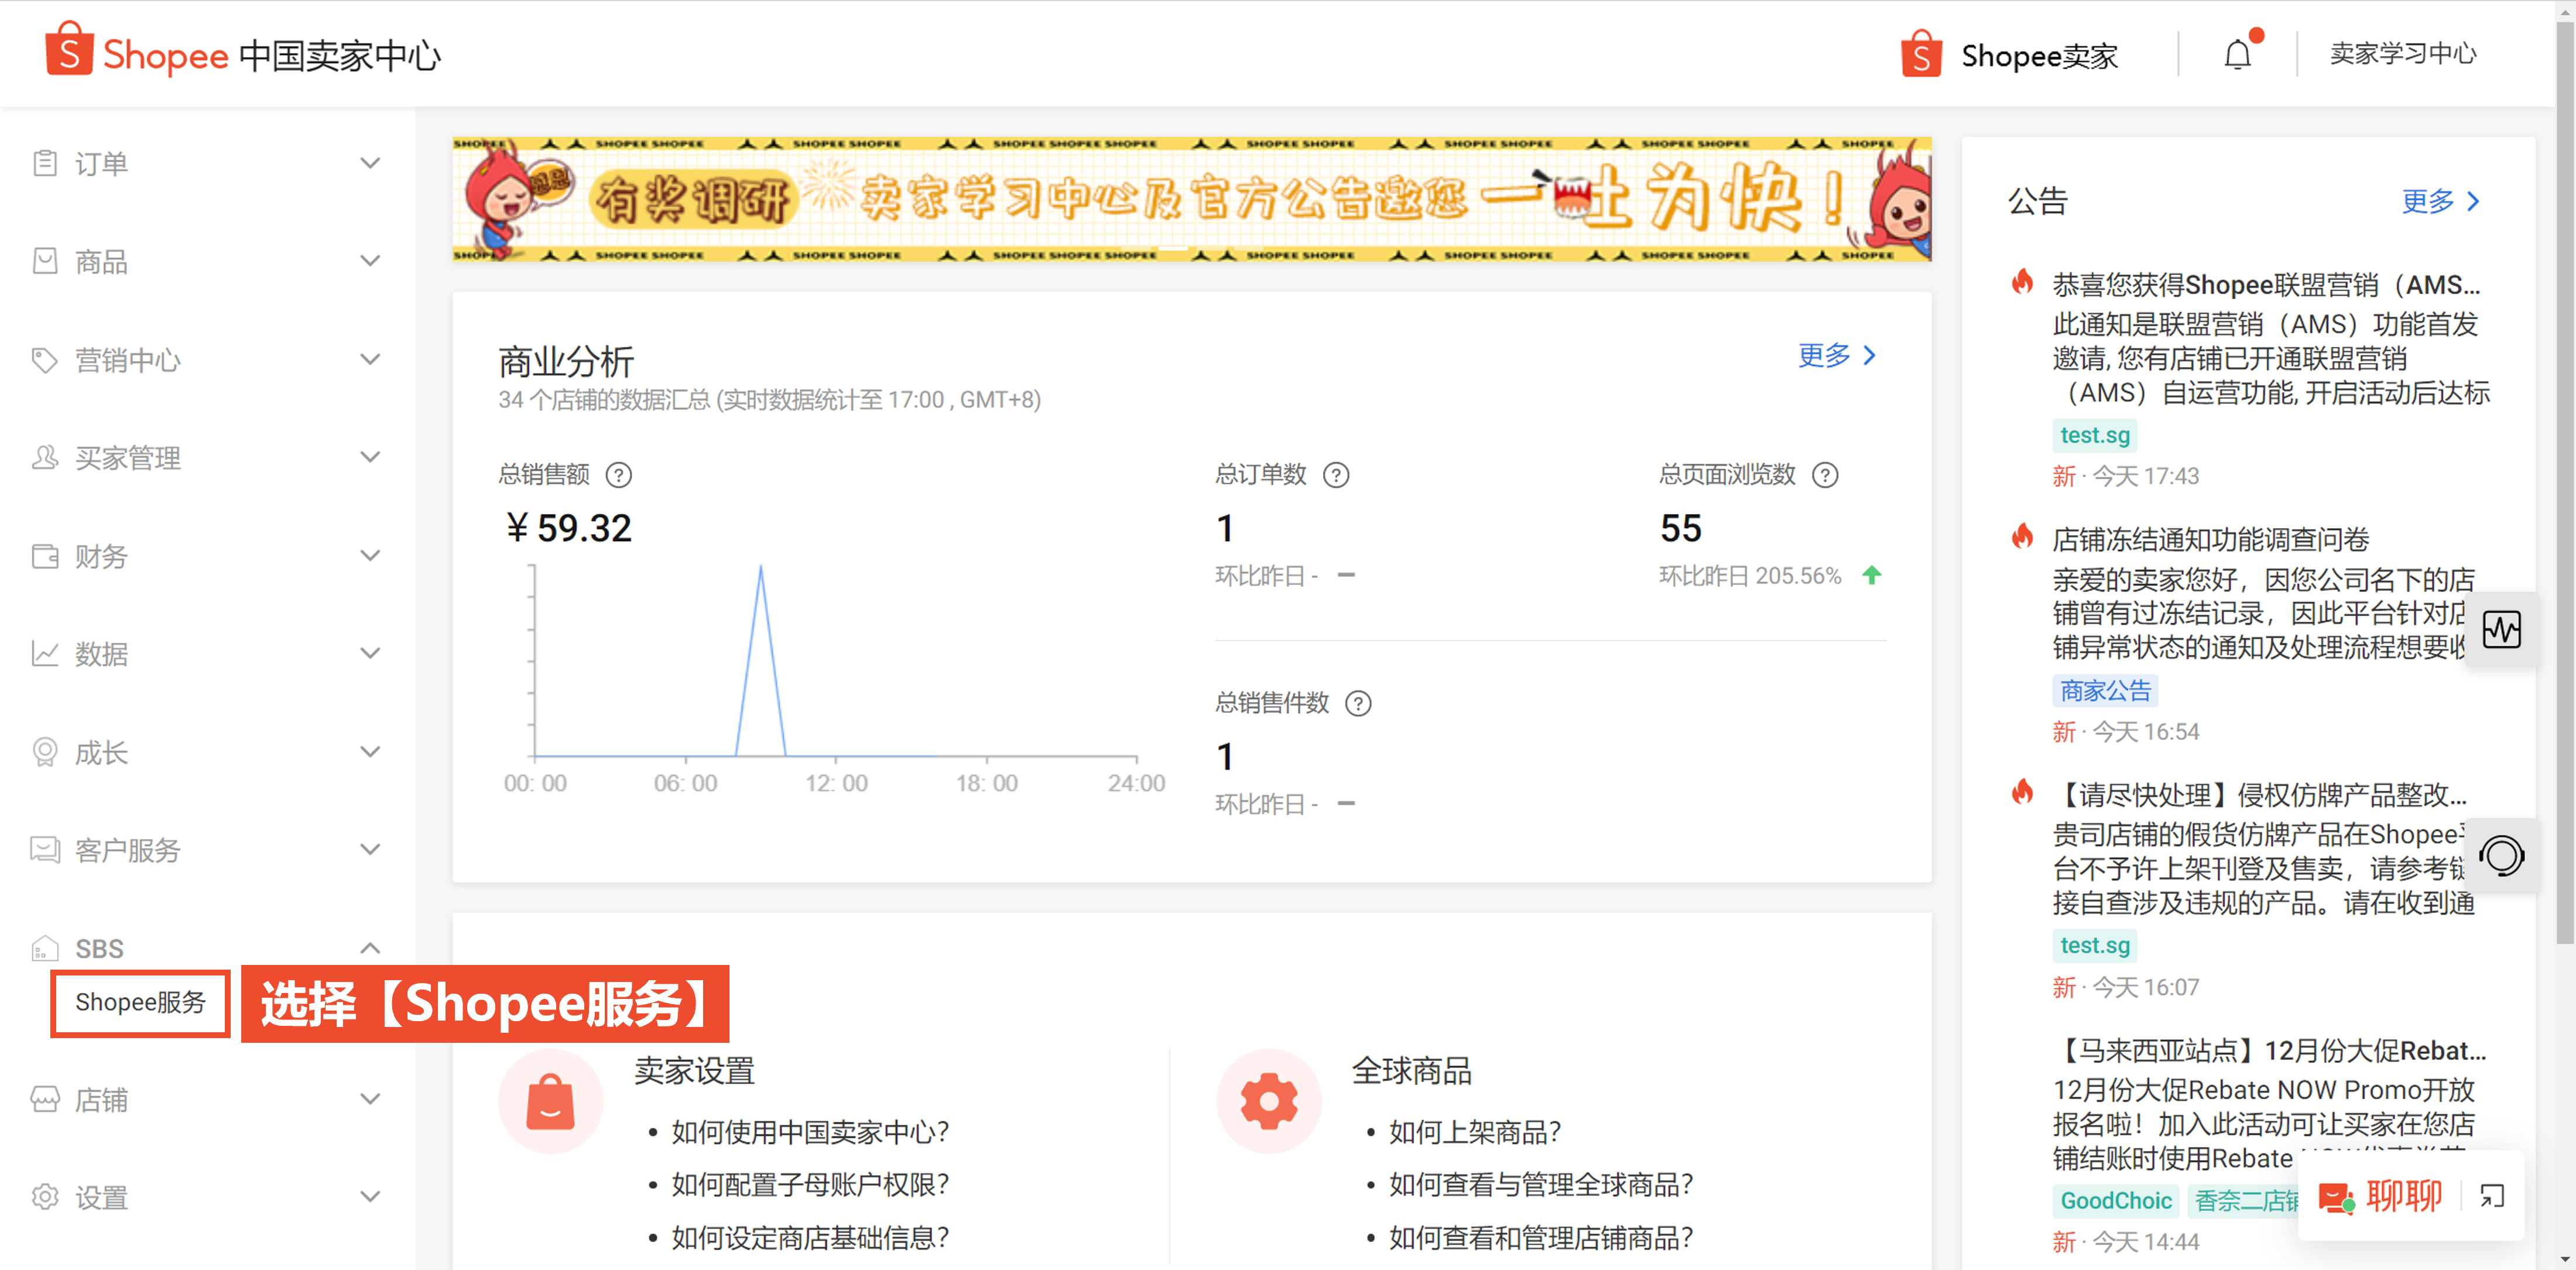Open the 营销中心 sidebar menu
This screenshot has height=1270, width=2576.
coord(207,359)
